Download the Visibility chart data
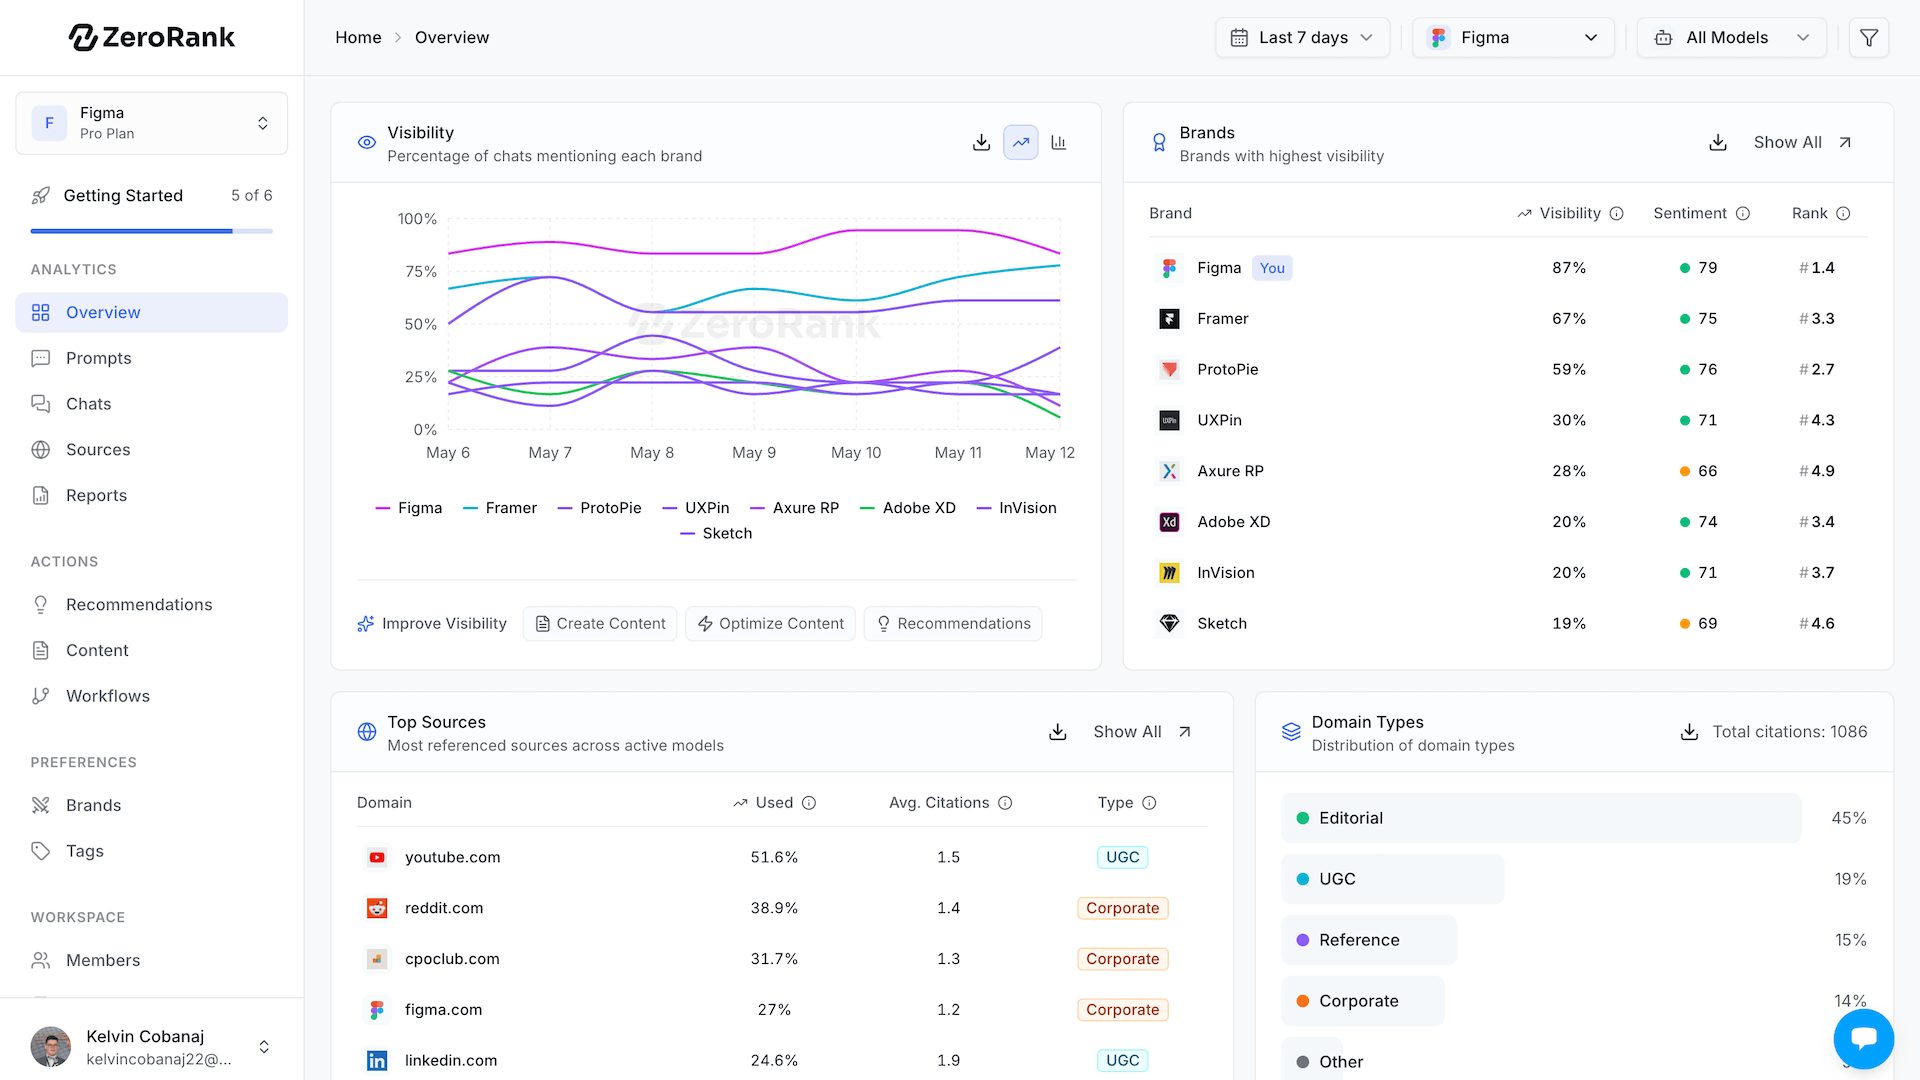 (x=981, y=143)
